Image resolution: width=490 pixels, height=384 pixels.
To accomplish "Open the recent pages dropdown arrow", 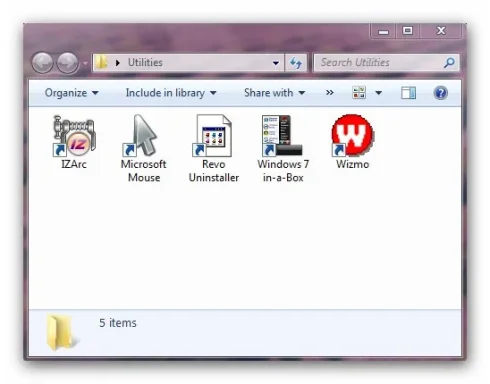I will pyautogui.click(x=85, y=63).
